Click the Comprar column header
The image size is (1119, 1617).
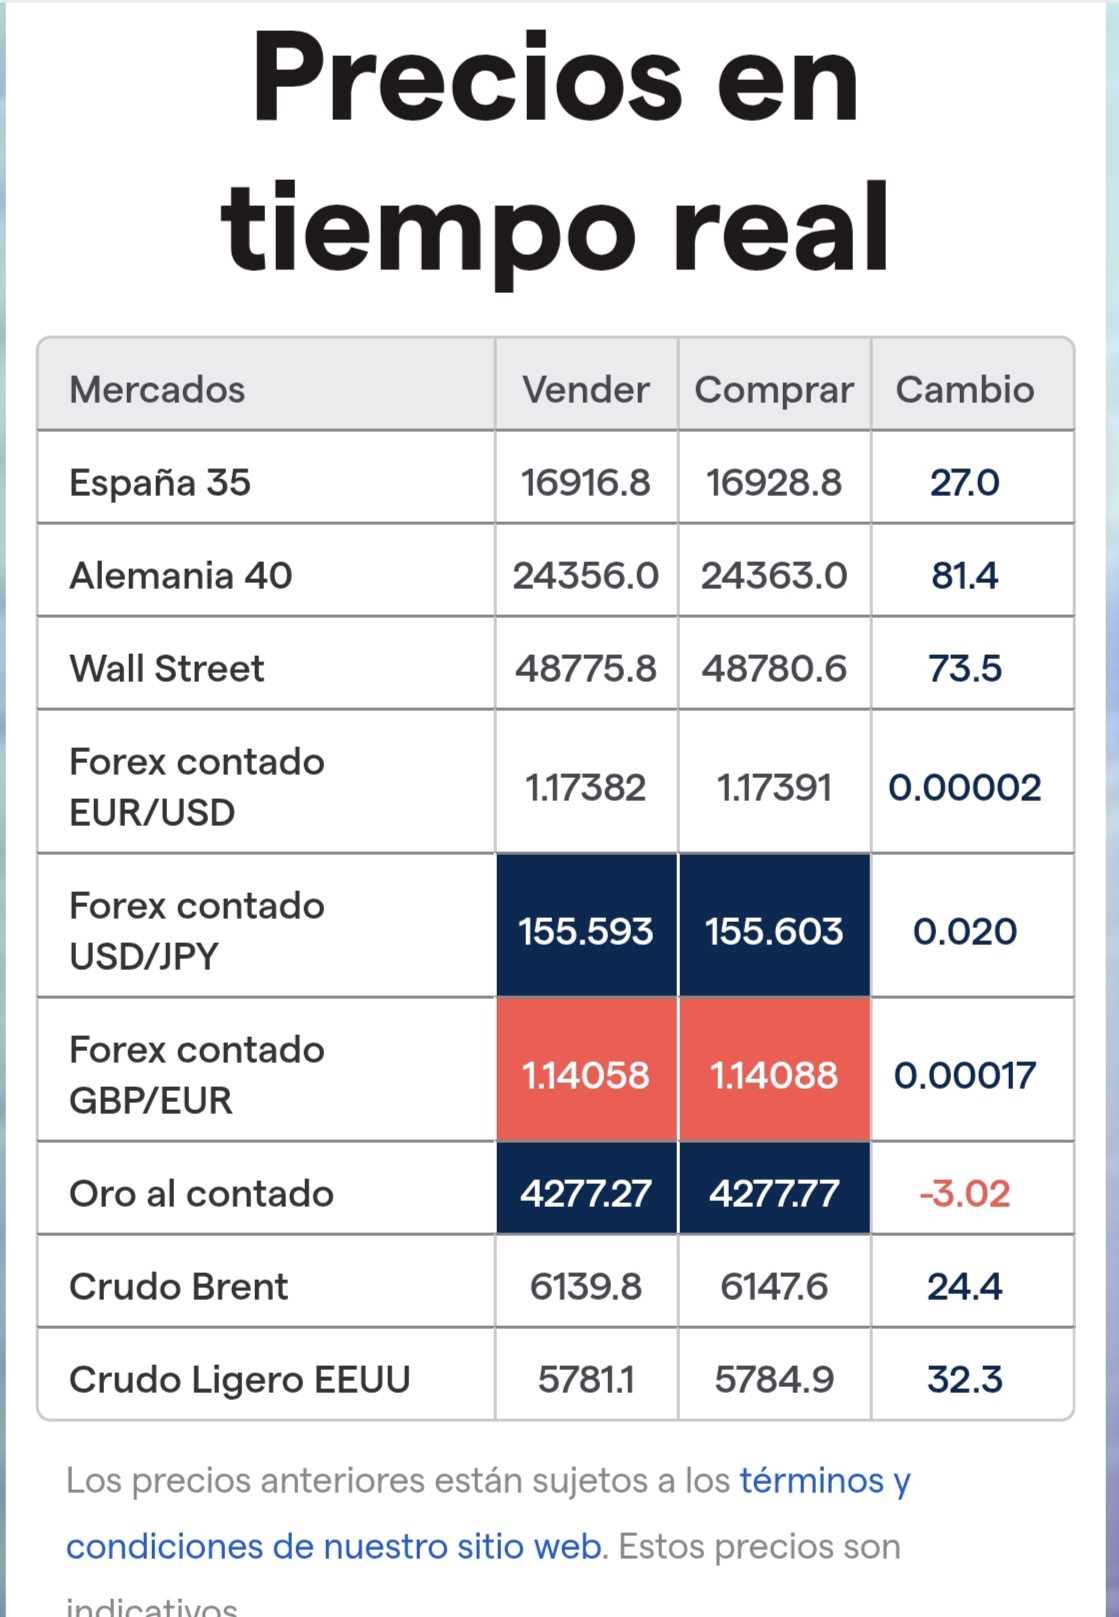pos(774,390)
